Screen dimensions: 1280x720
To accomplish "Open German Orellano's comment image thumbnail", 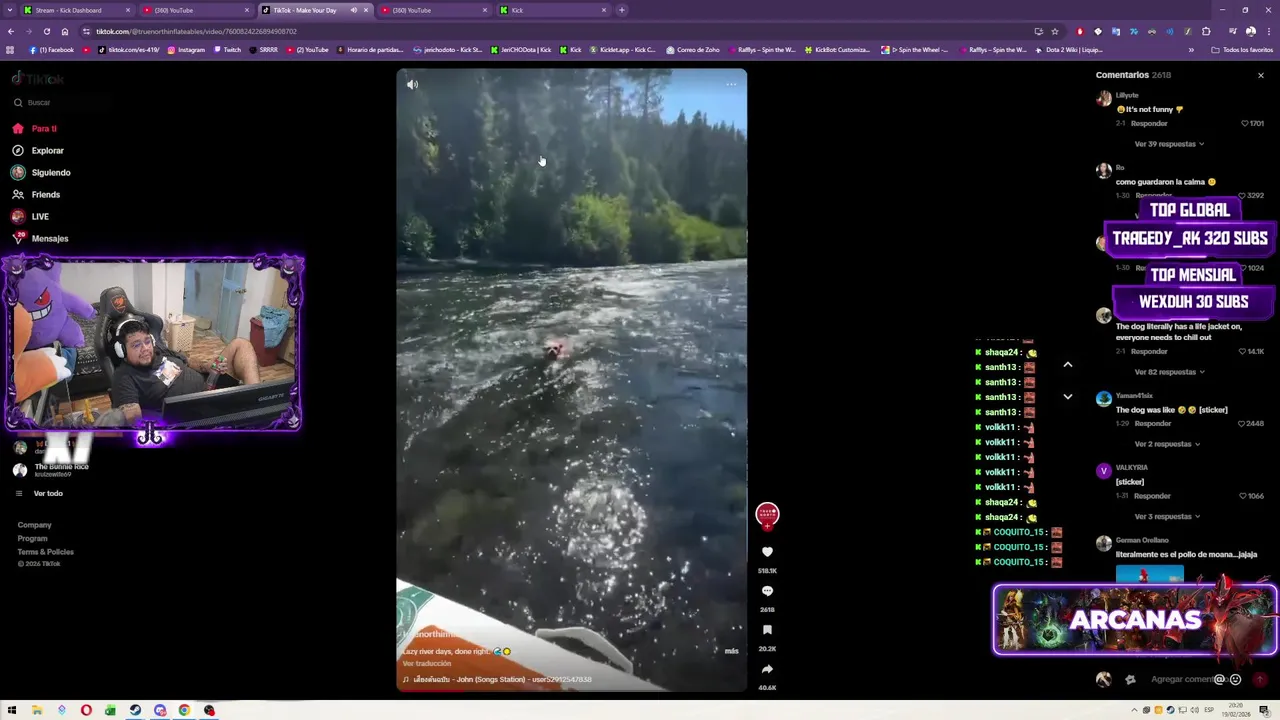I will (1149, 573).
